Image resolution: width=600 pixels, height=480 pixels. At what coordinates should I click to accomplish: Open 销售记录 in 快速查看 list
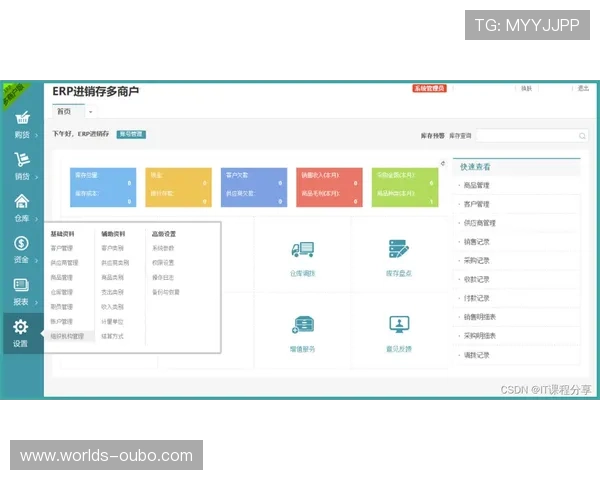[x=476, y=242]
